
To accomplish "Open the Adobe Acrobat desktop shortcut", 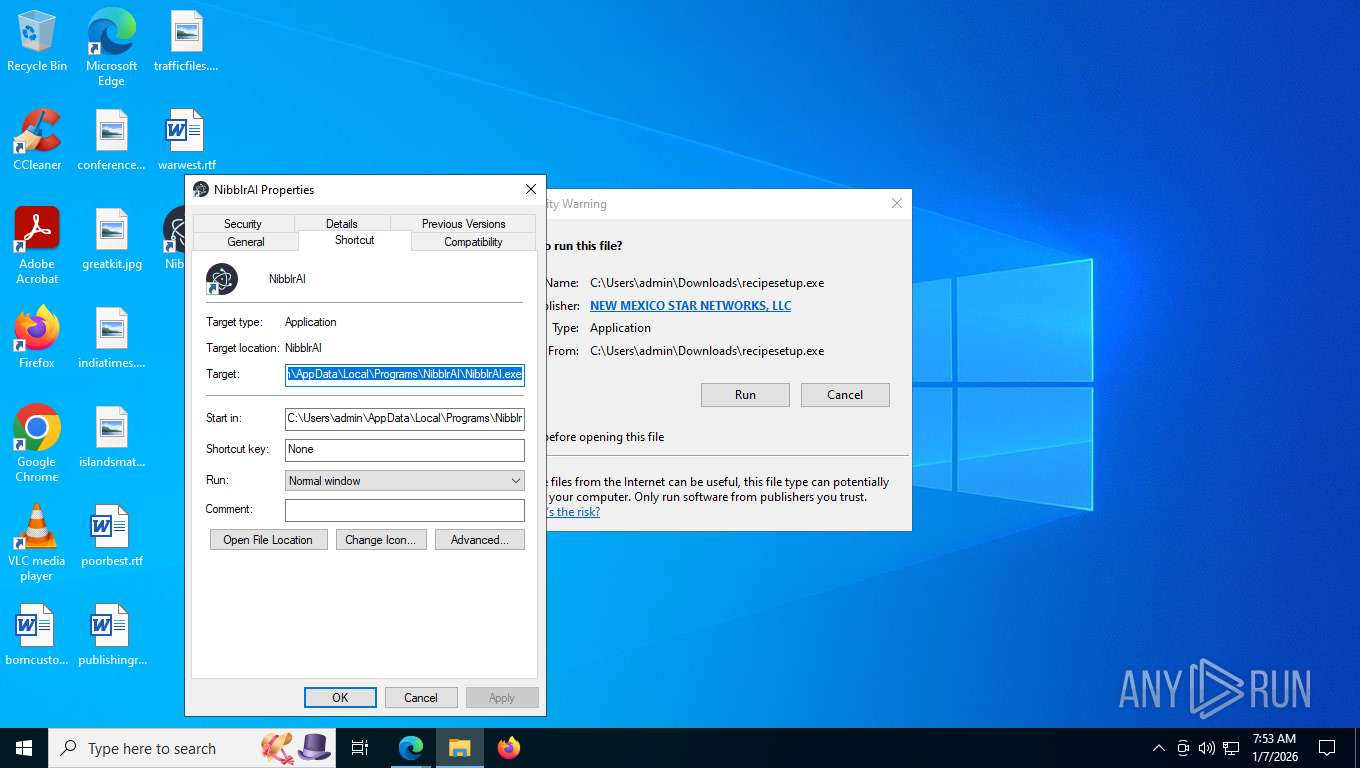I will click(x=37, y=246).
